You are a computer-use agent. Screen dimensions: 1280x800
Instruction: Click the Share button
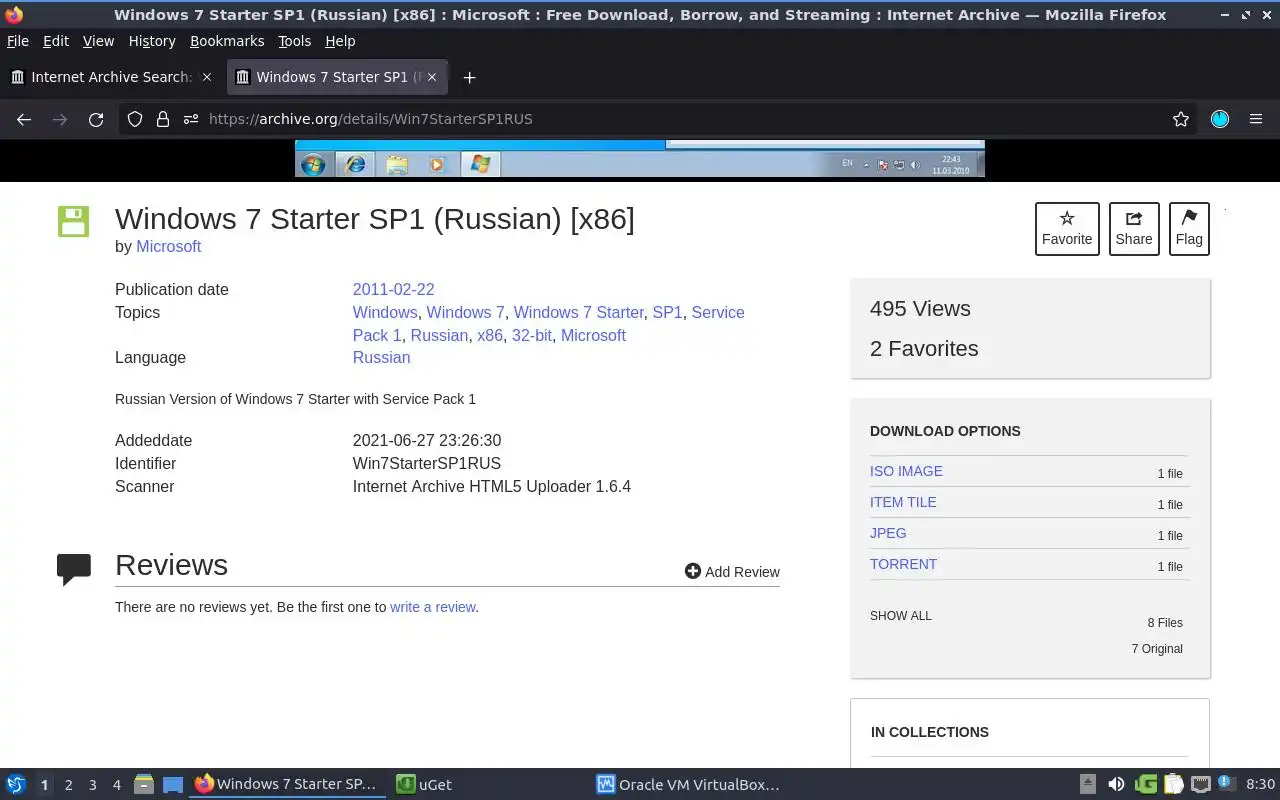coord(1134,229)
